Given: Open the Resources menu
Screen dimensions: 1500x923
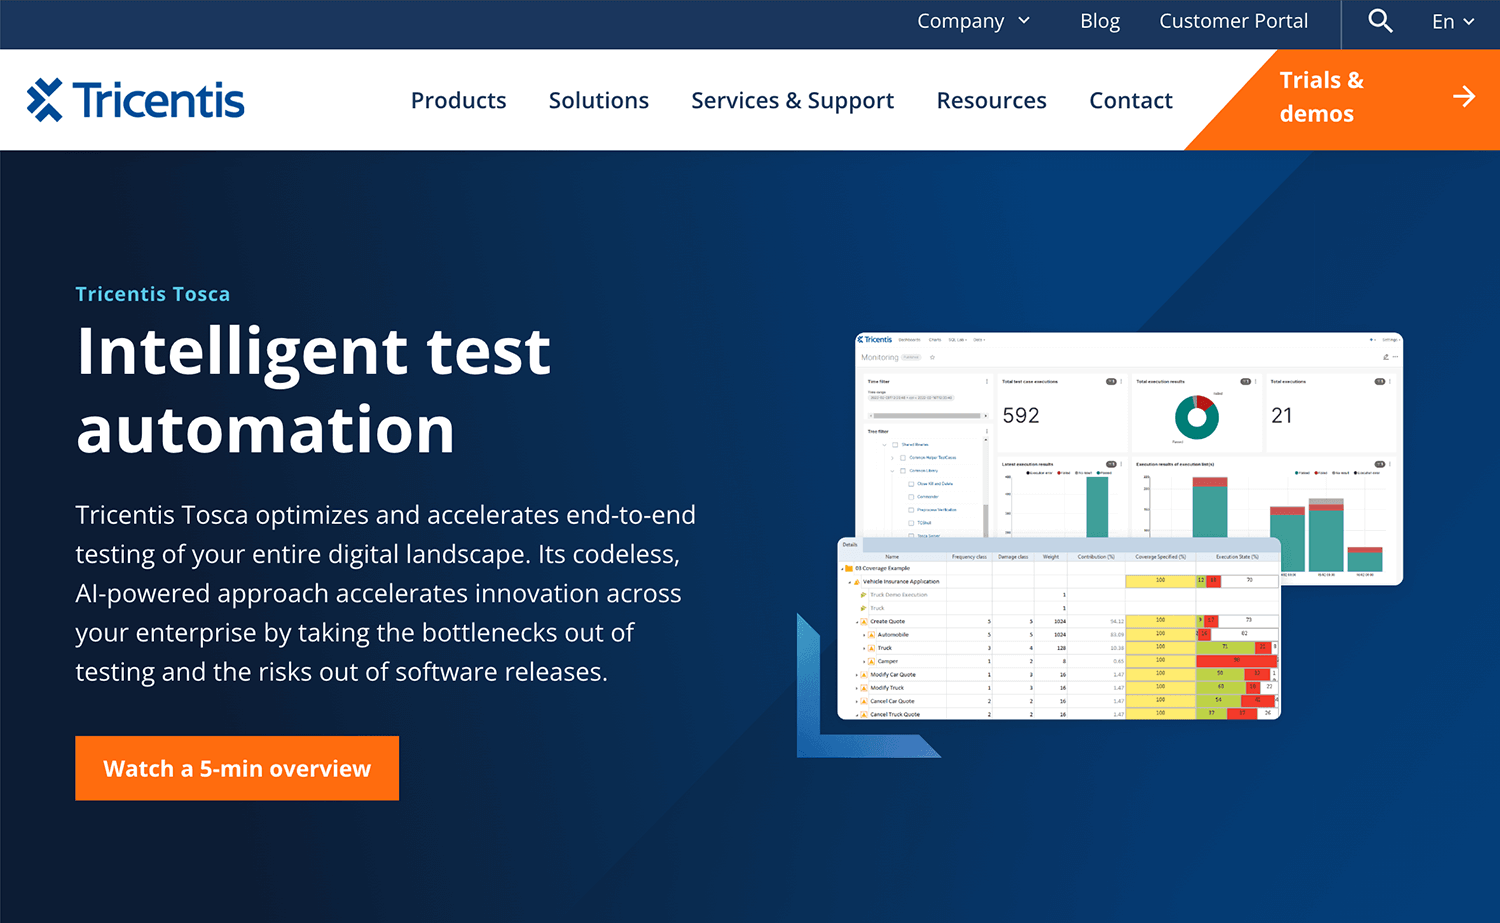Looking at the screenshot, I should pos(991,100).
